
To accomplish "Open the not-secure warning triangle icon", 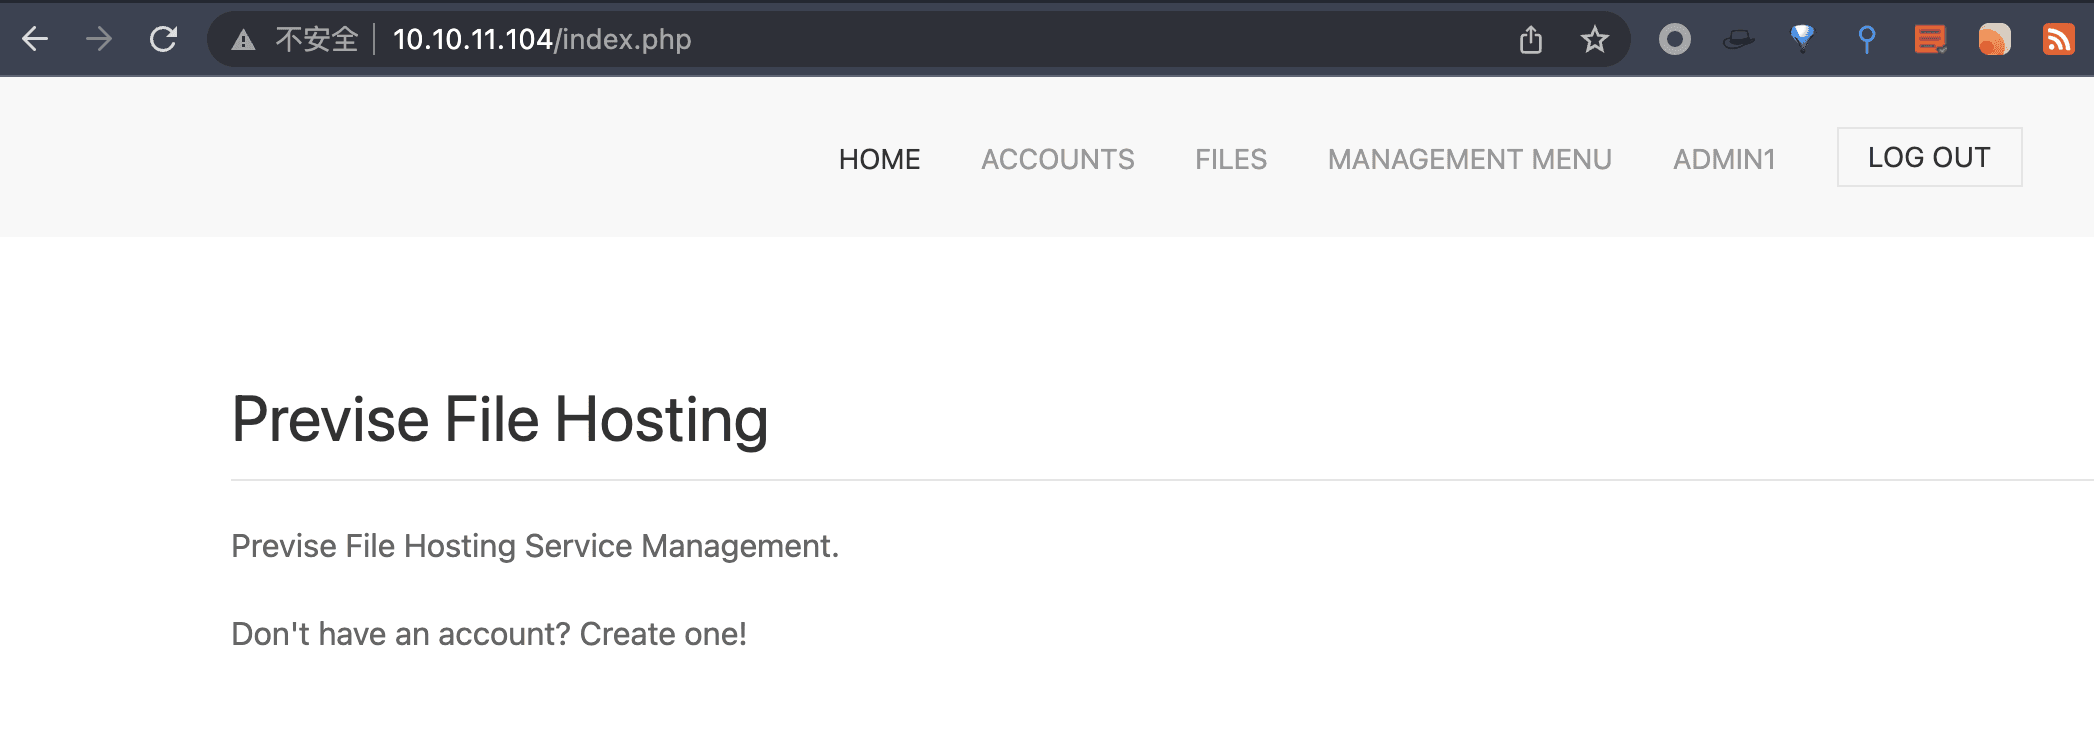I will [243, 40].
